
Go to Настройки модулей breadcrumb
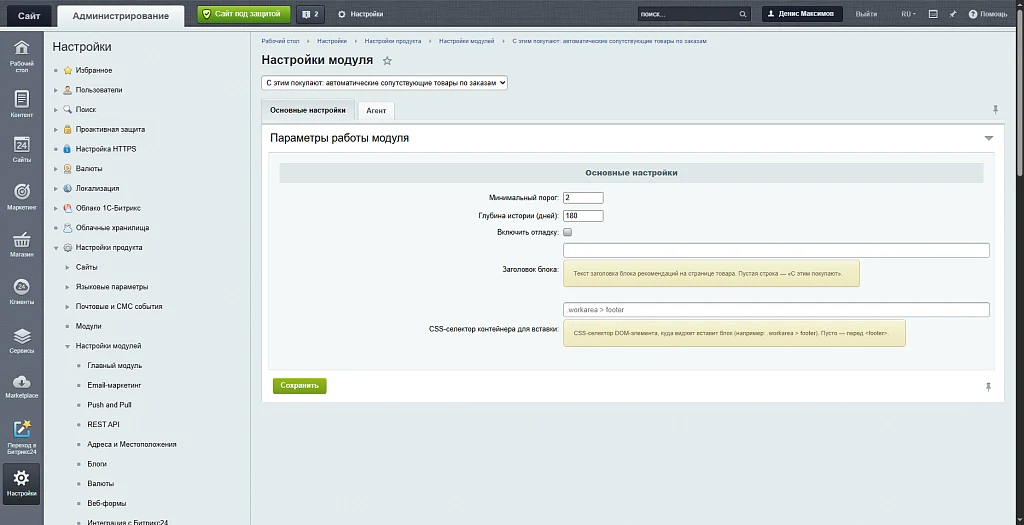point(466,41)
